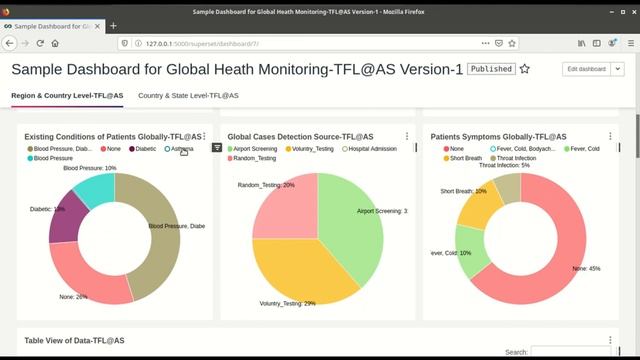This screenshot has width=640, height=360.
Task: Open page actions three-dot menu in URL bar
Action: [485, 43]
